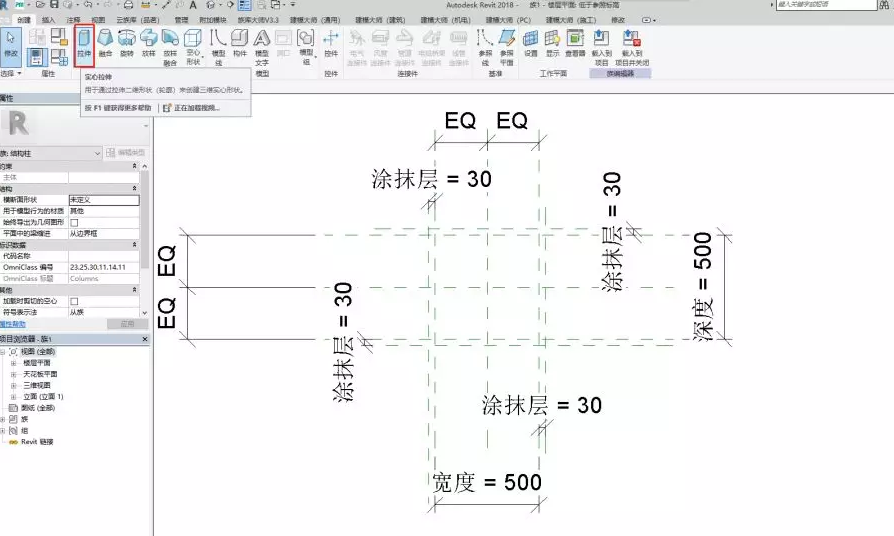Screen dimensions: 894x536
Task: Click the 控件 (Control) tool
Action: (331, 43)
